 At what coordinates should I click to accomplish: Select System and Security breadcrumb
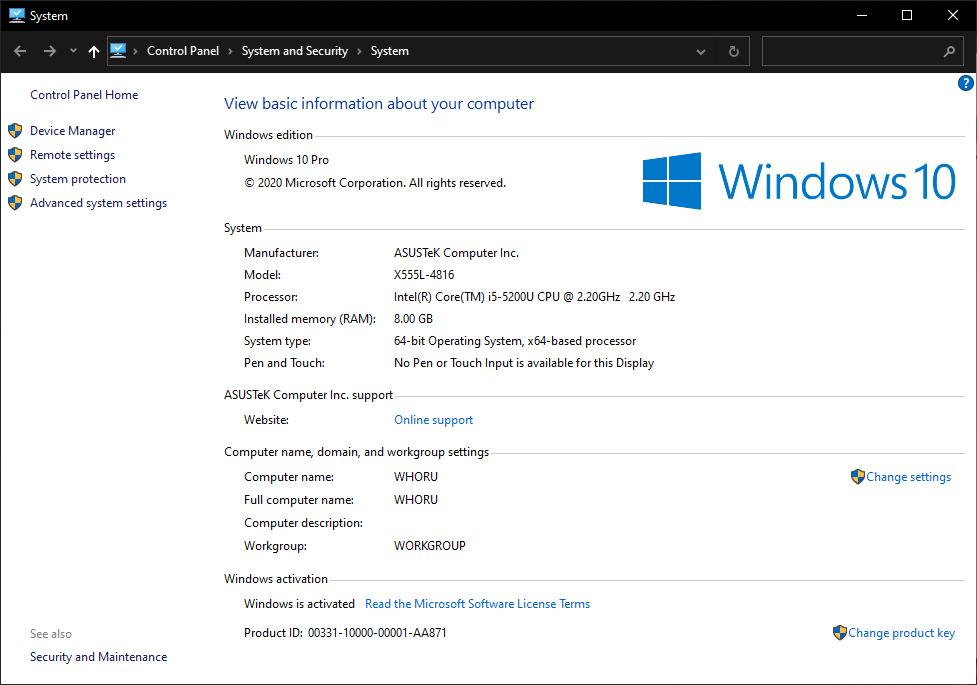pos(294,51)
